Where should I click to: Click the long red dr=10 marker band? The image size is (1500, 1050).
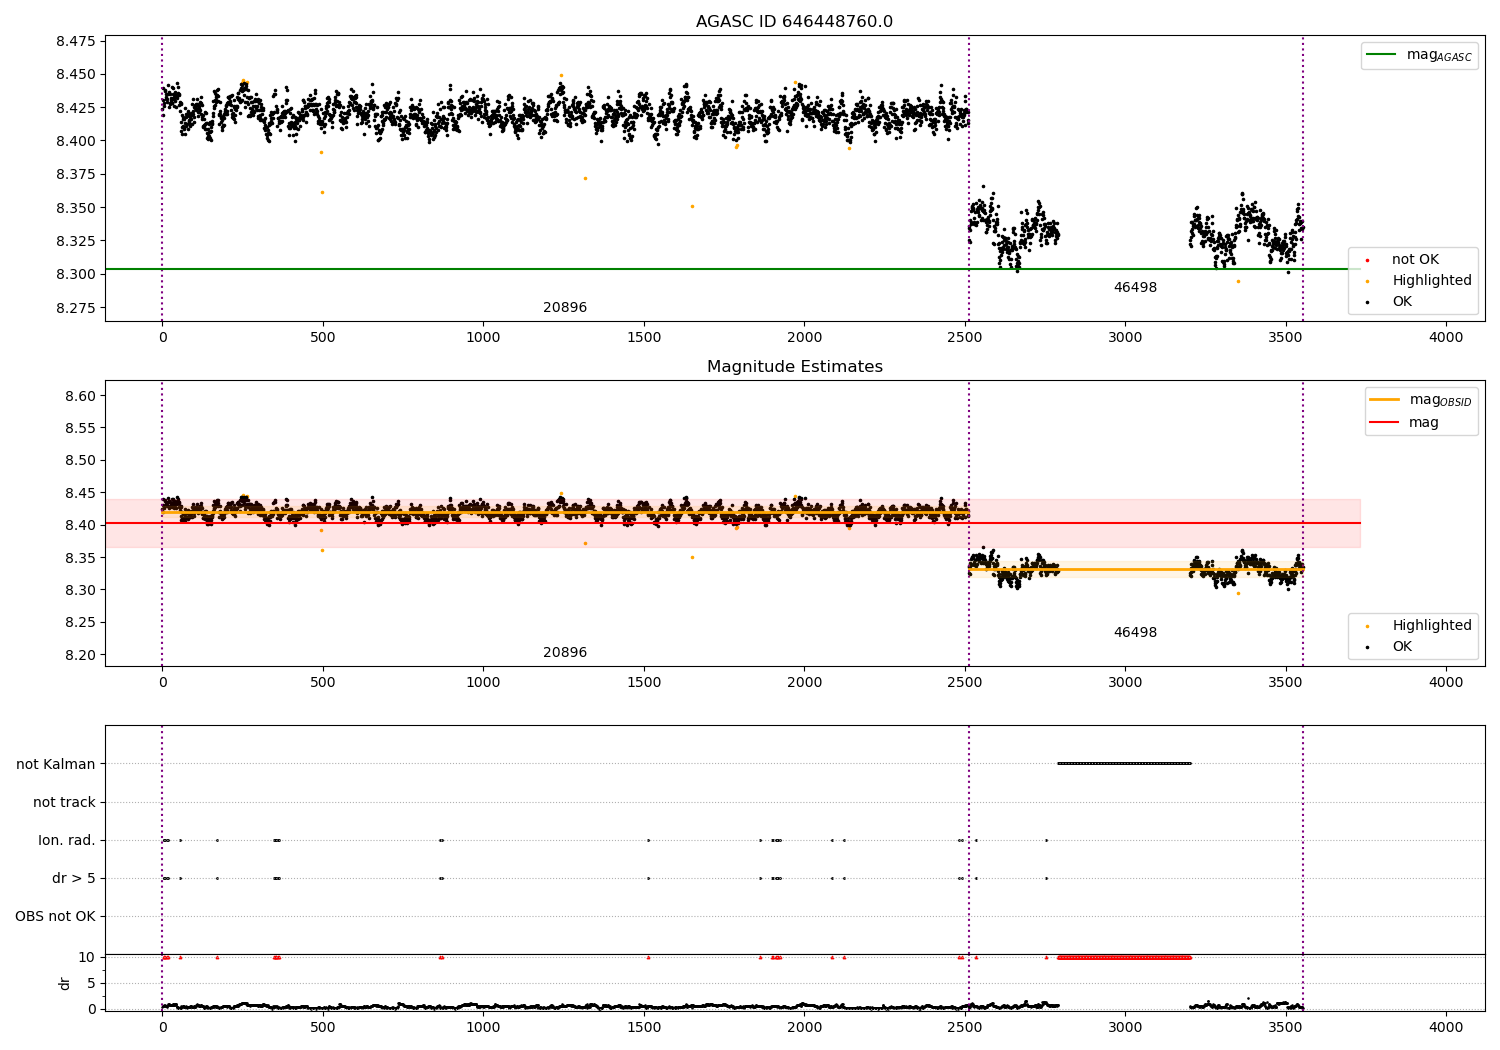(1125, 958)
